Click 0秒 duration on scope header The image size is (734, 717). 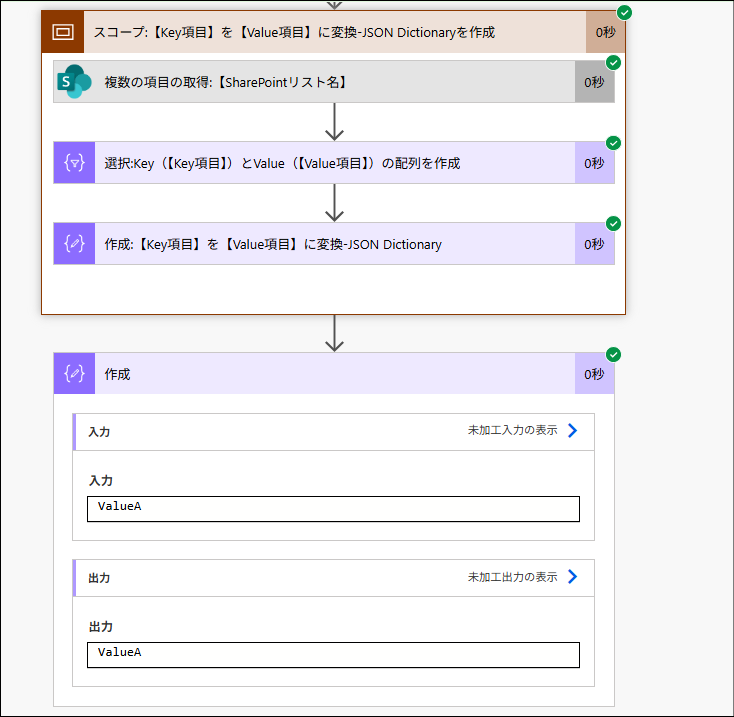605,32
